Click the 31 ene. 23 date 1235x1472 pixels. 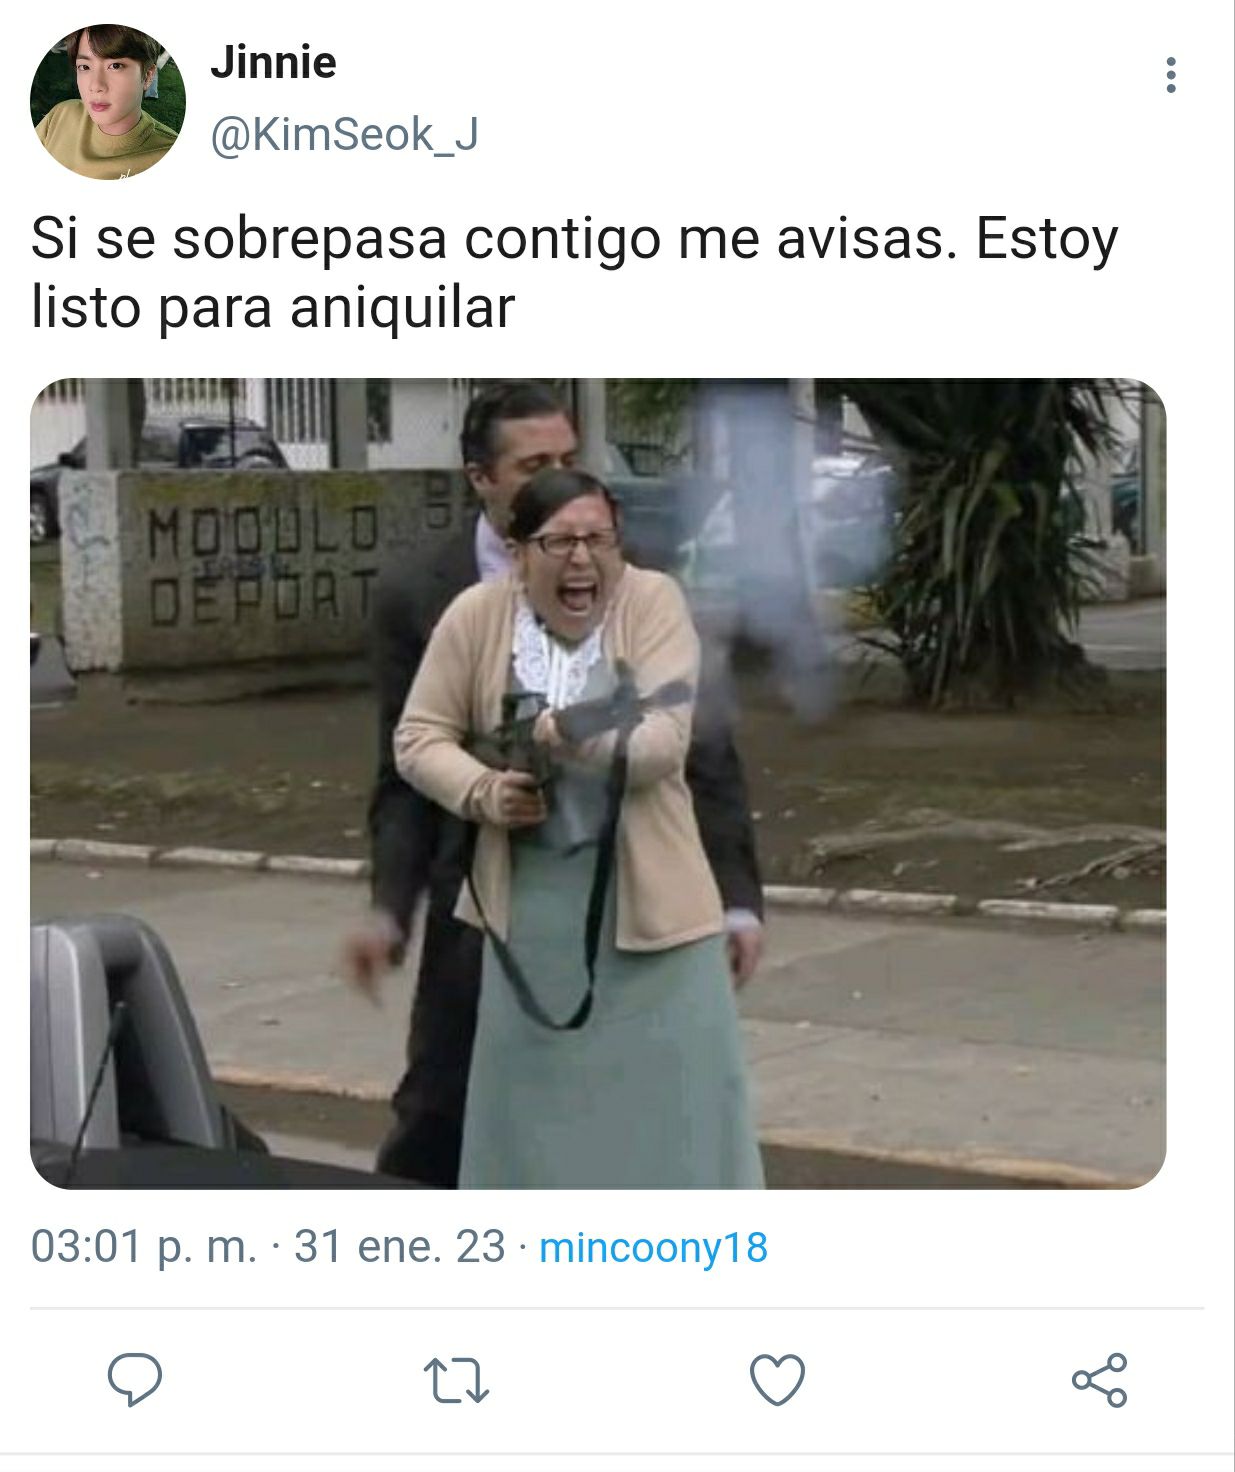click(399, 1247)
